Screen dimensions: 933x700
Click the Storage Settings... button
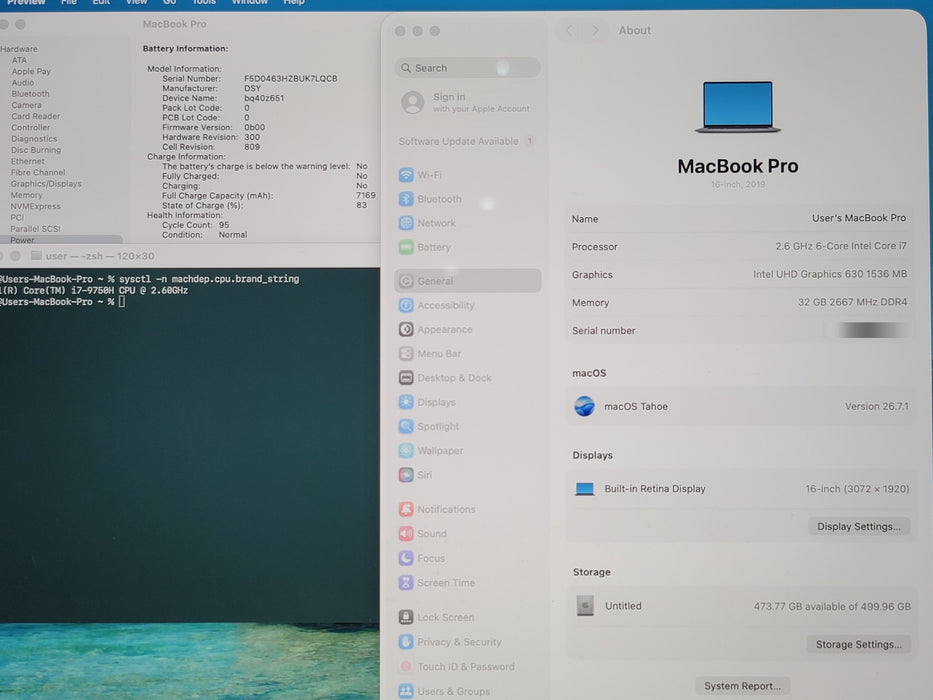coord(859,644)
